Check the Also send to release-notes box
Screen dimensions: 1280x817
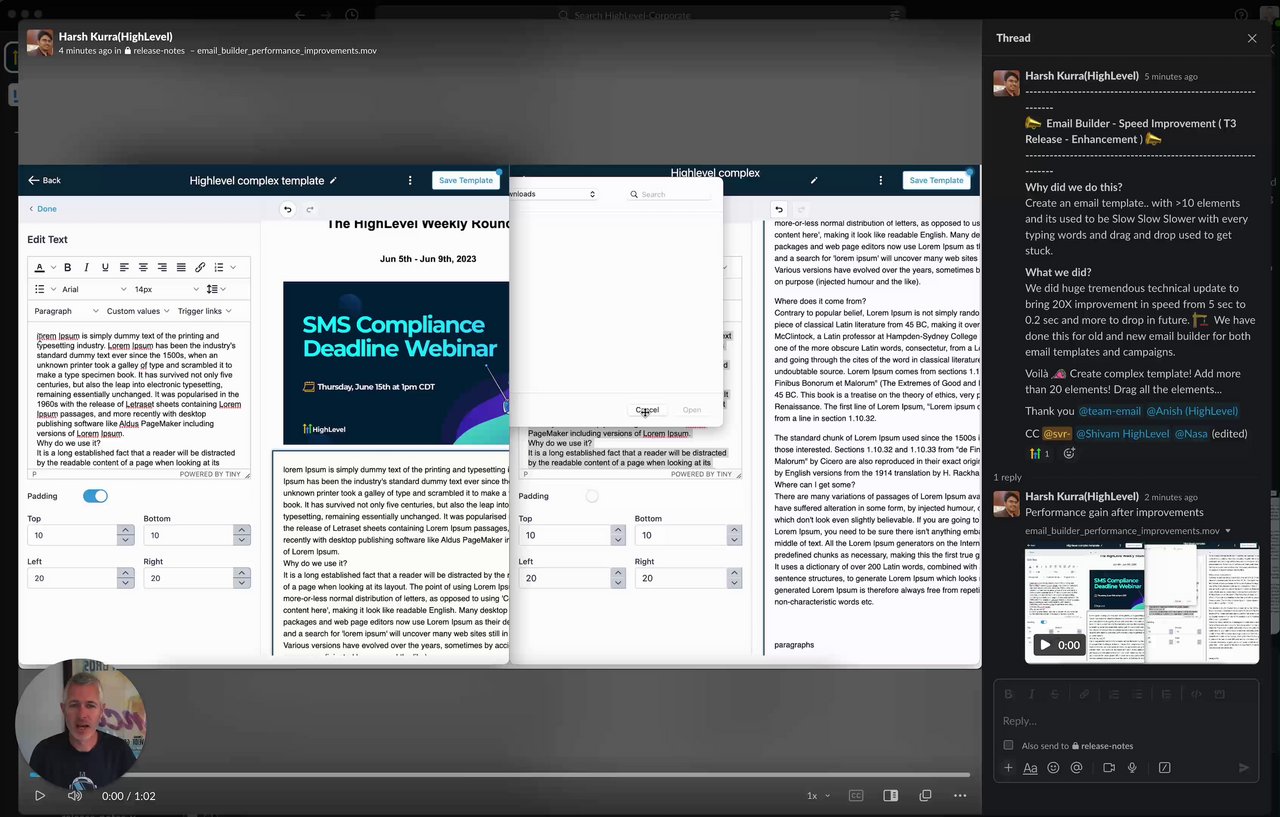[1008, 745]
